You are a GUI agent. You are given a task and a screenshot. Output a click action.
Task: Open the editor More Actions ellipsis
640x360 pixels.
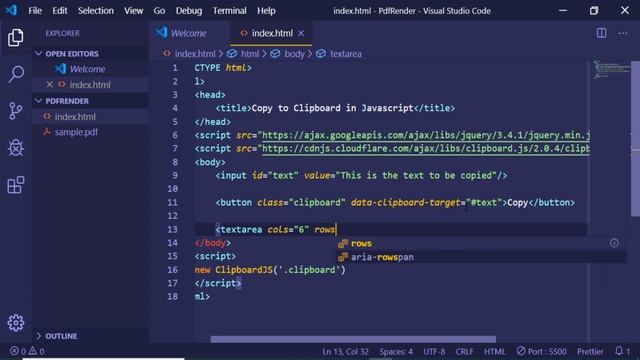[x=623, y=33]
